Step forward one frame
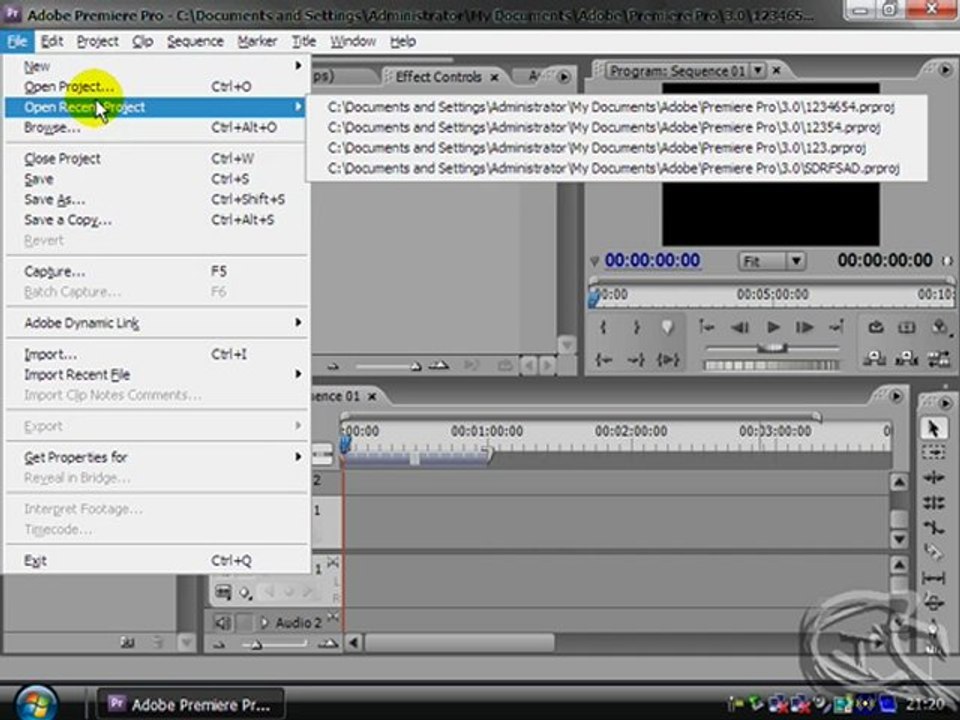Screen dimensions: 960x720 804,328
